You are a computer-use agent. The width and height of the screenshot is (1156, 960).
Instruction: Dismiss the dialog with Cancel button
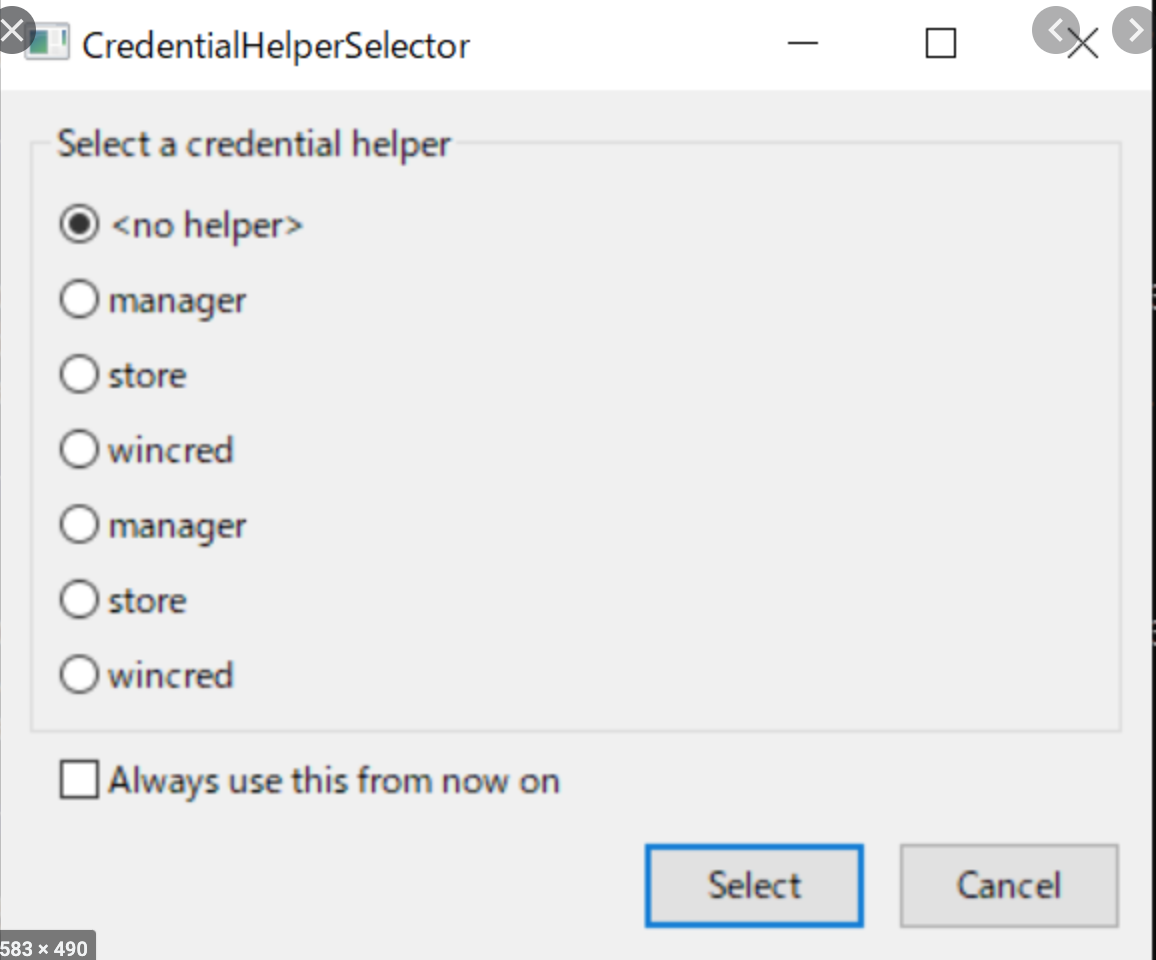click(1009, 886)
